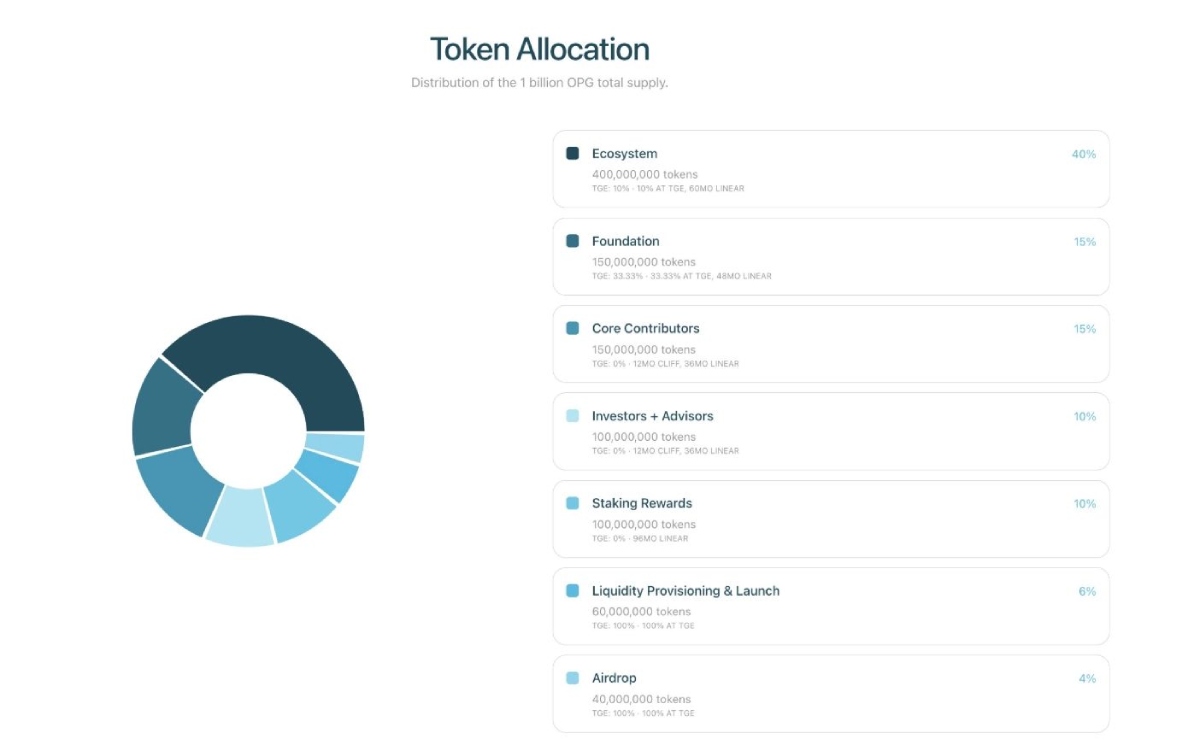
Task: Click the Core Contributors color swatch
Action: 573,328
